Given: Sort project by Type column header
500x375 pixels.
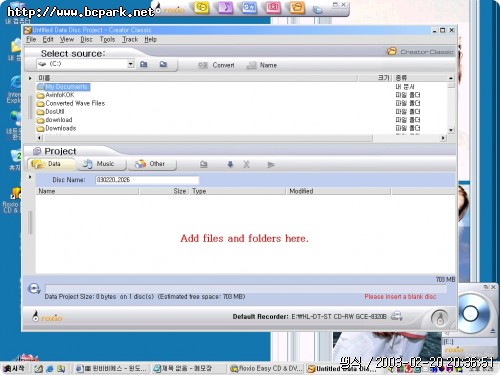Looking at the screenshot, I should tap(238, 191).
